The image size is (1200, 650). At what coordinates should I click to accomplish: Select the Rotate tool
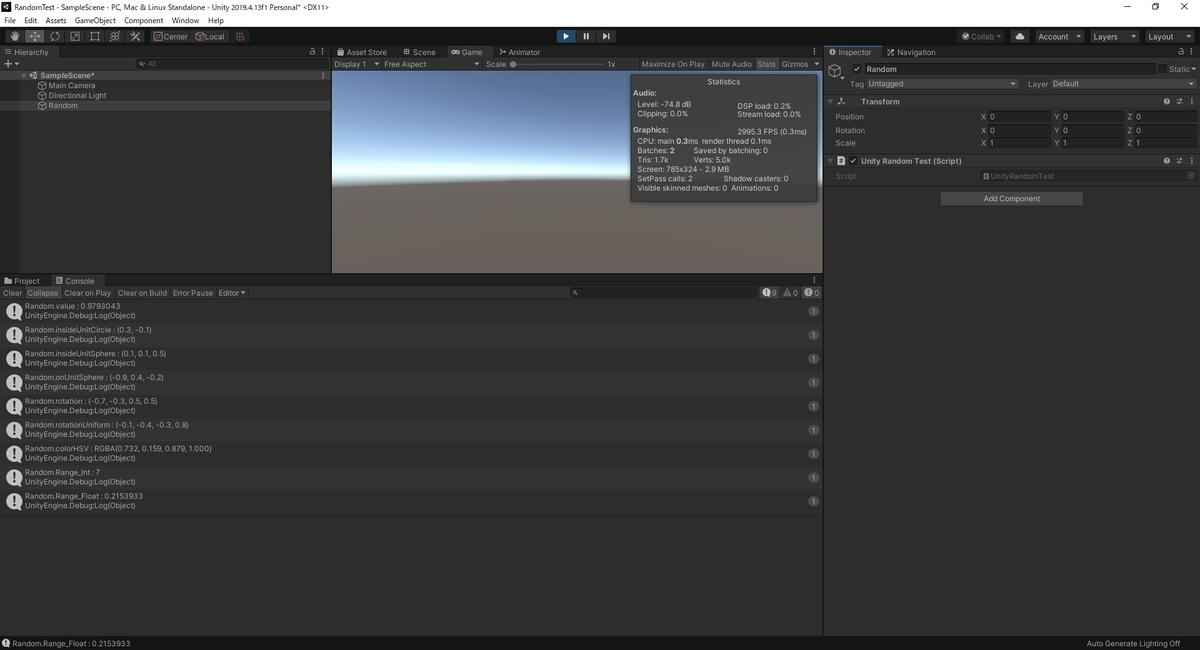pyautogui.click(x=54, y=37)
